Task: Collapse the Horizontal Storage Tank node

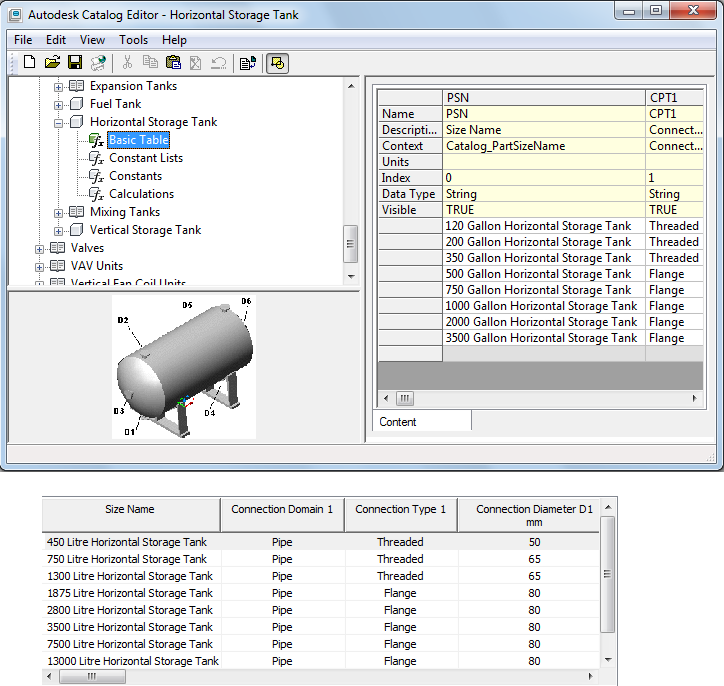Action: coord(58,123)
